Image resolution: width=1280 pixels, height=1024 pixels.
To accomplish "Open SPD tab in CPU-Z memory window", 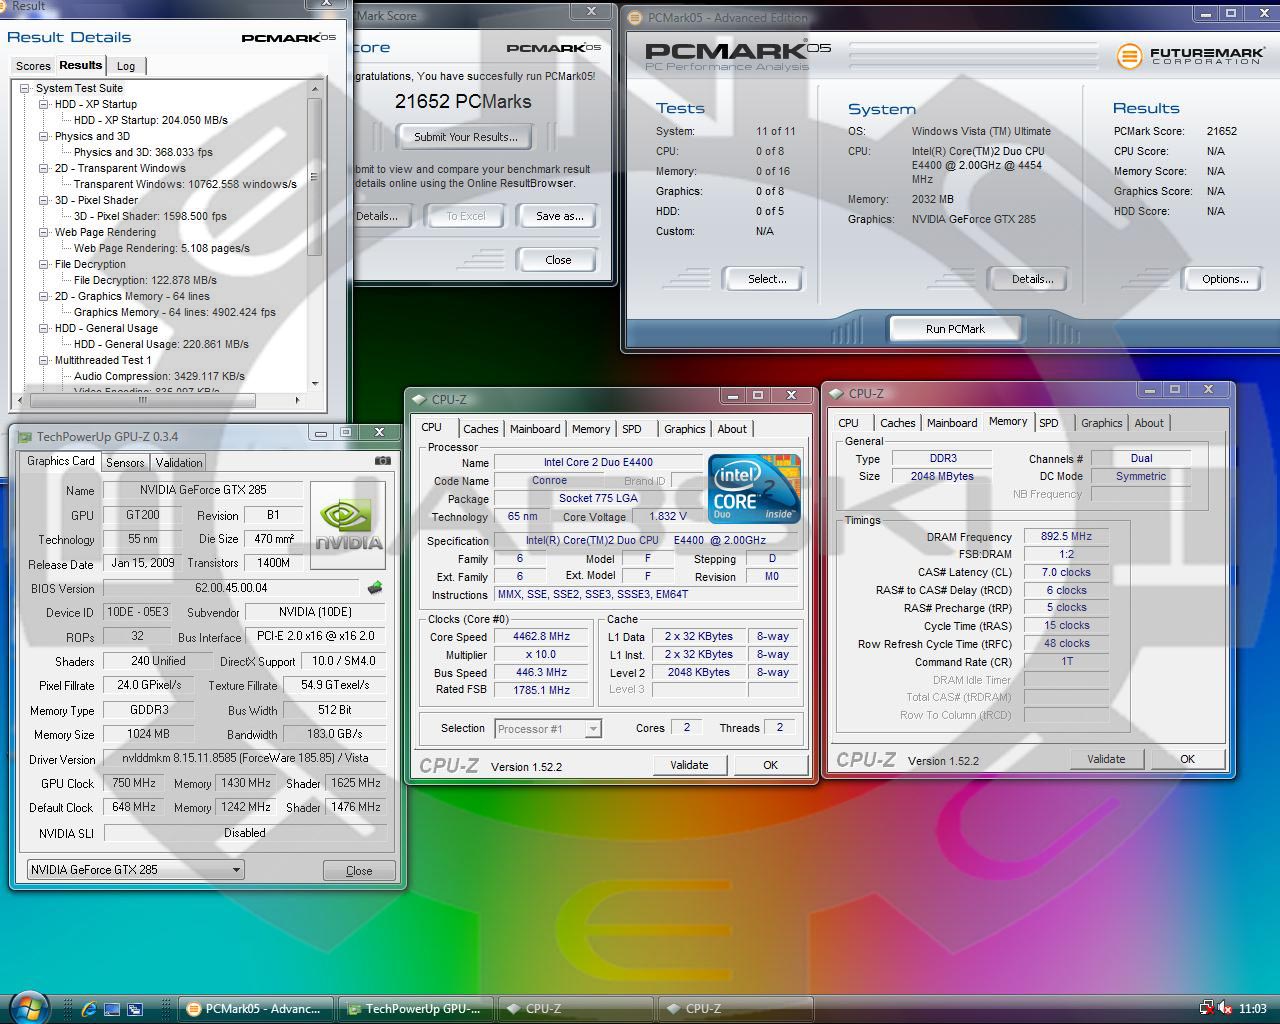I will coord(1048,423).
